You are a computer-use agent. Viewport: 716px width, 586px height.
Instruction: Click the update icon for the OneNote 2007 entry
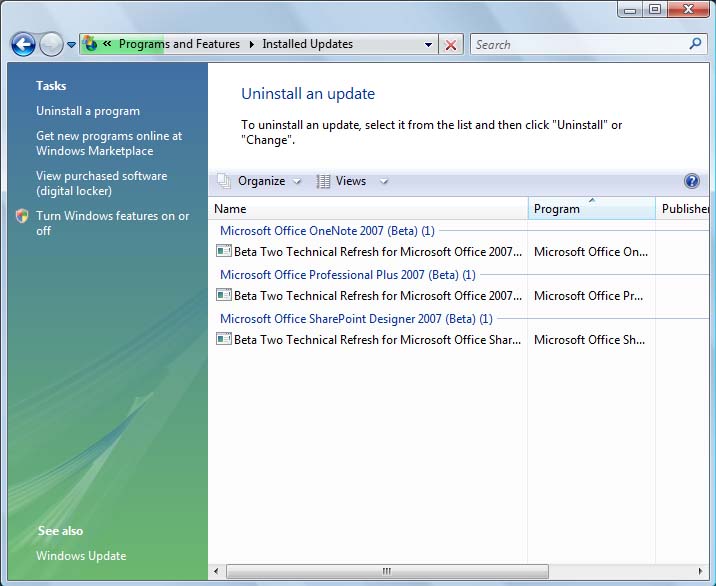[224, 252]
